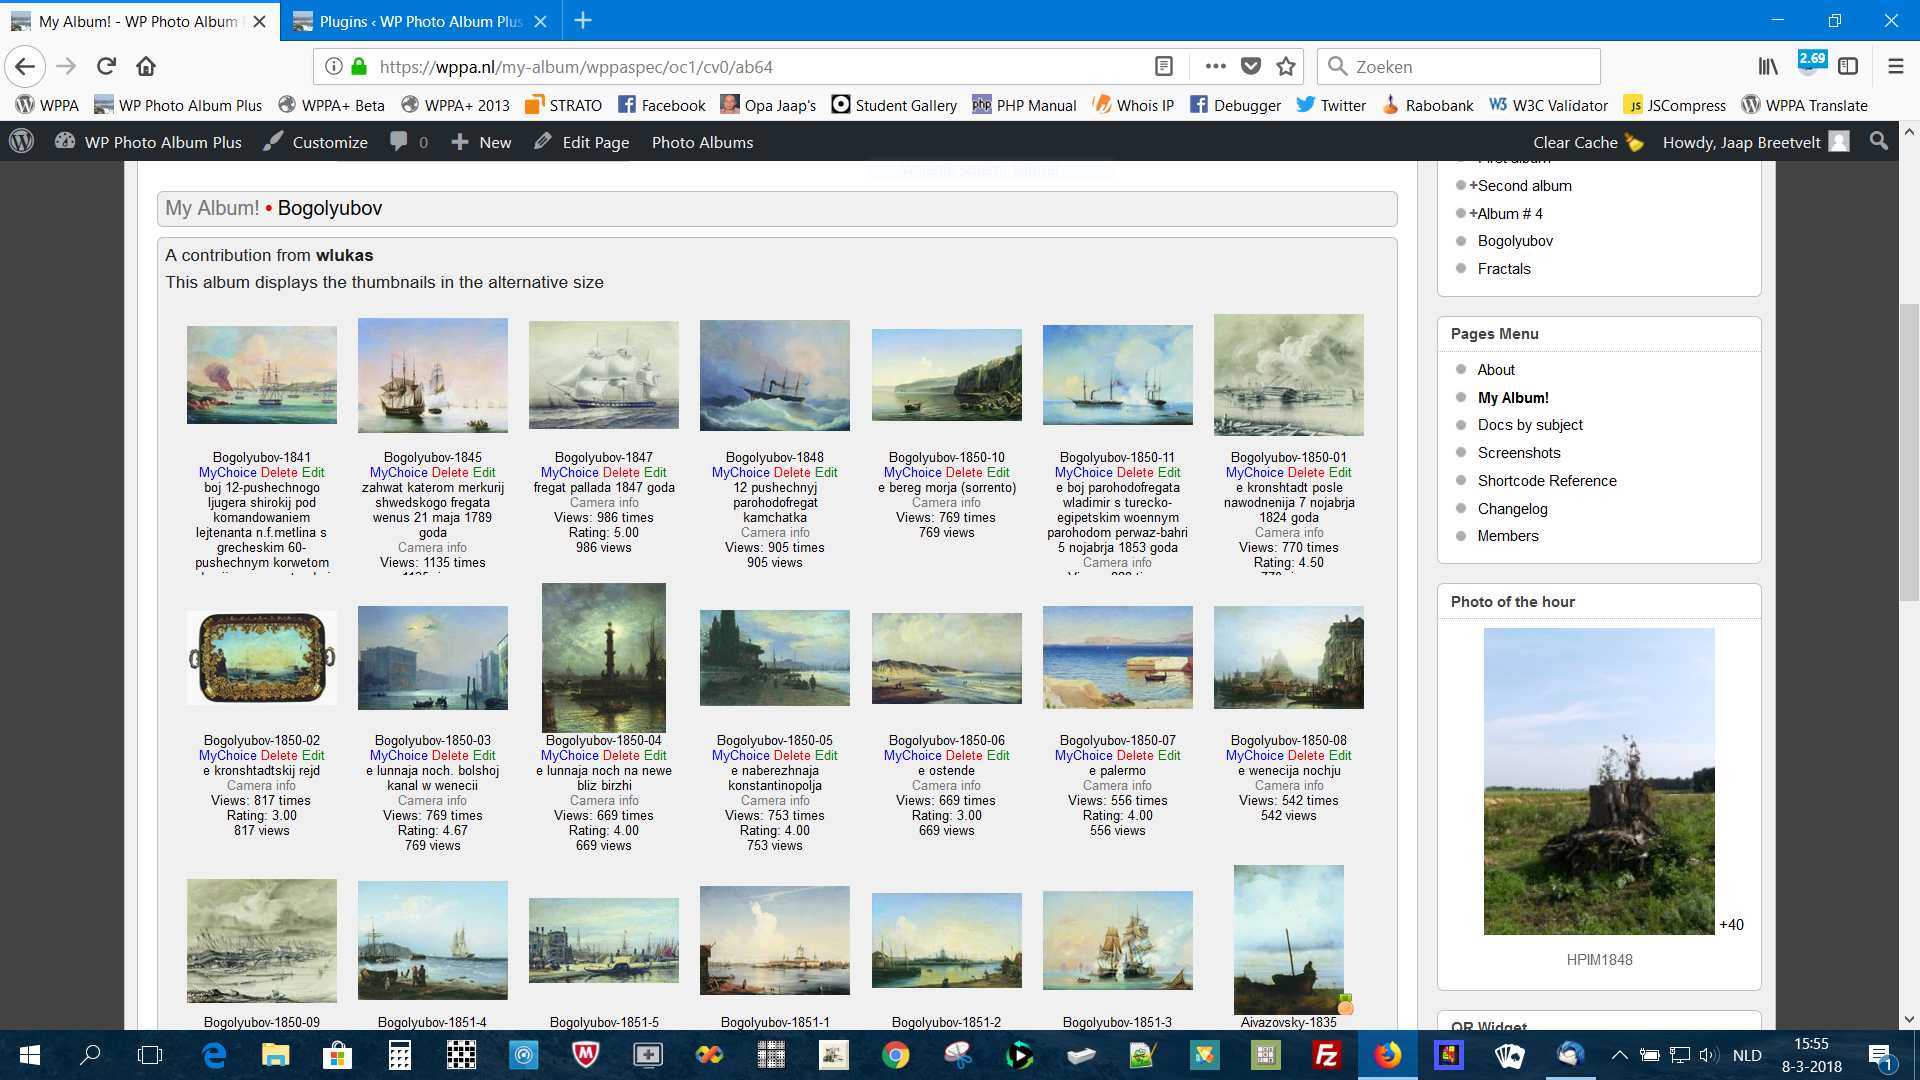The image size is (1920, 1080).
Task: Open comments bubble in admin bar
Action: pos(409,142)
